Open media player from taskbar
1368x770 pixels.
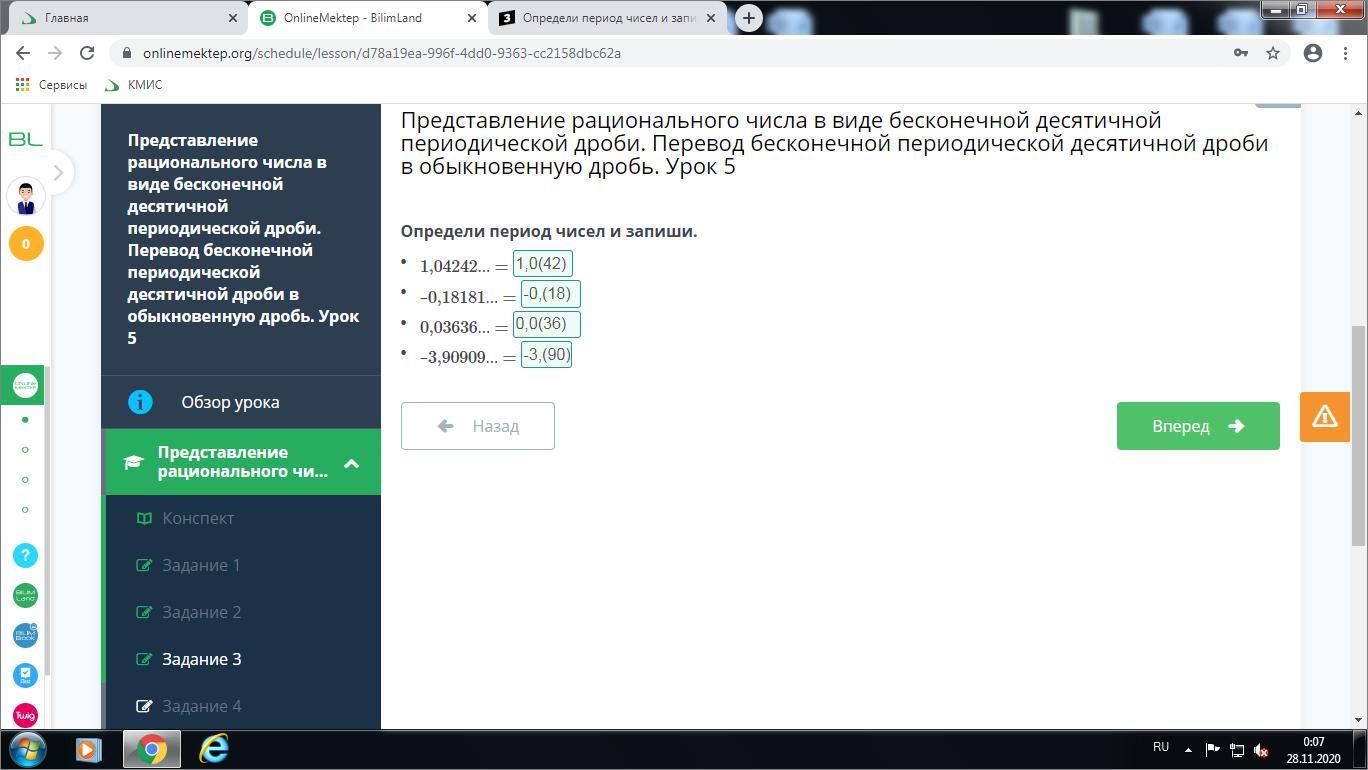88,749
